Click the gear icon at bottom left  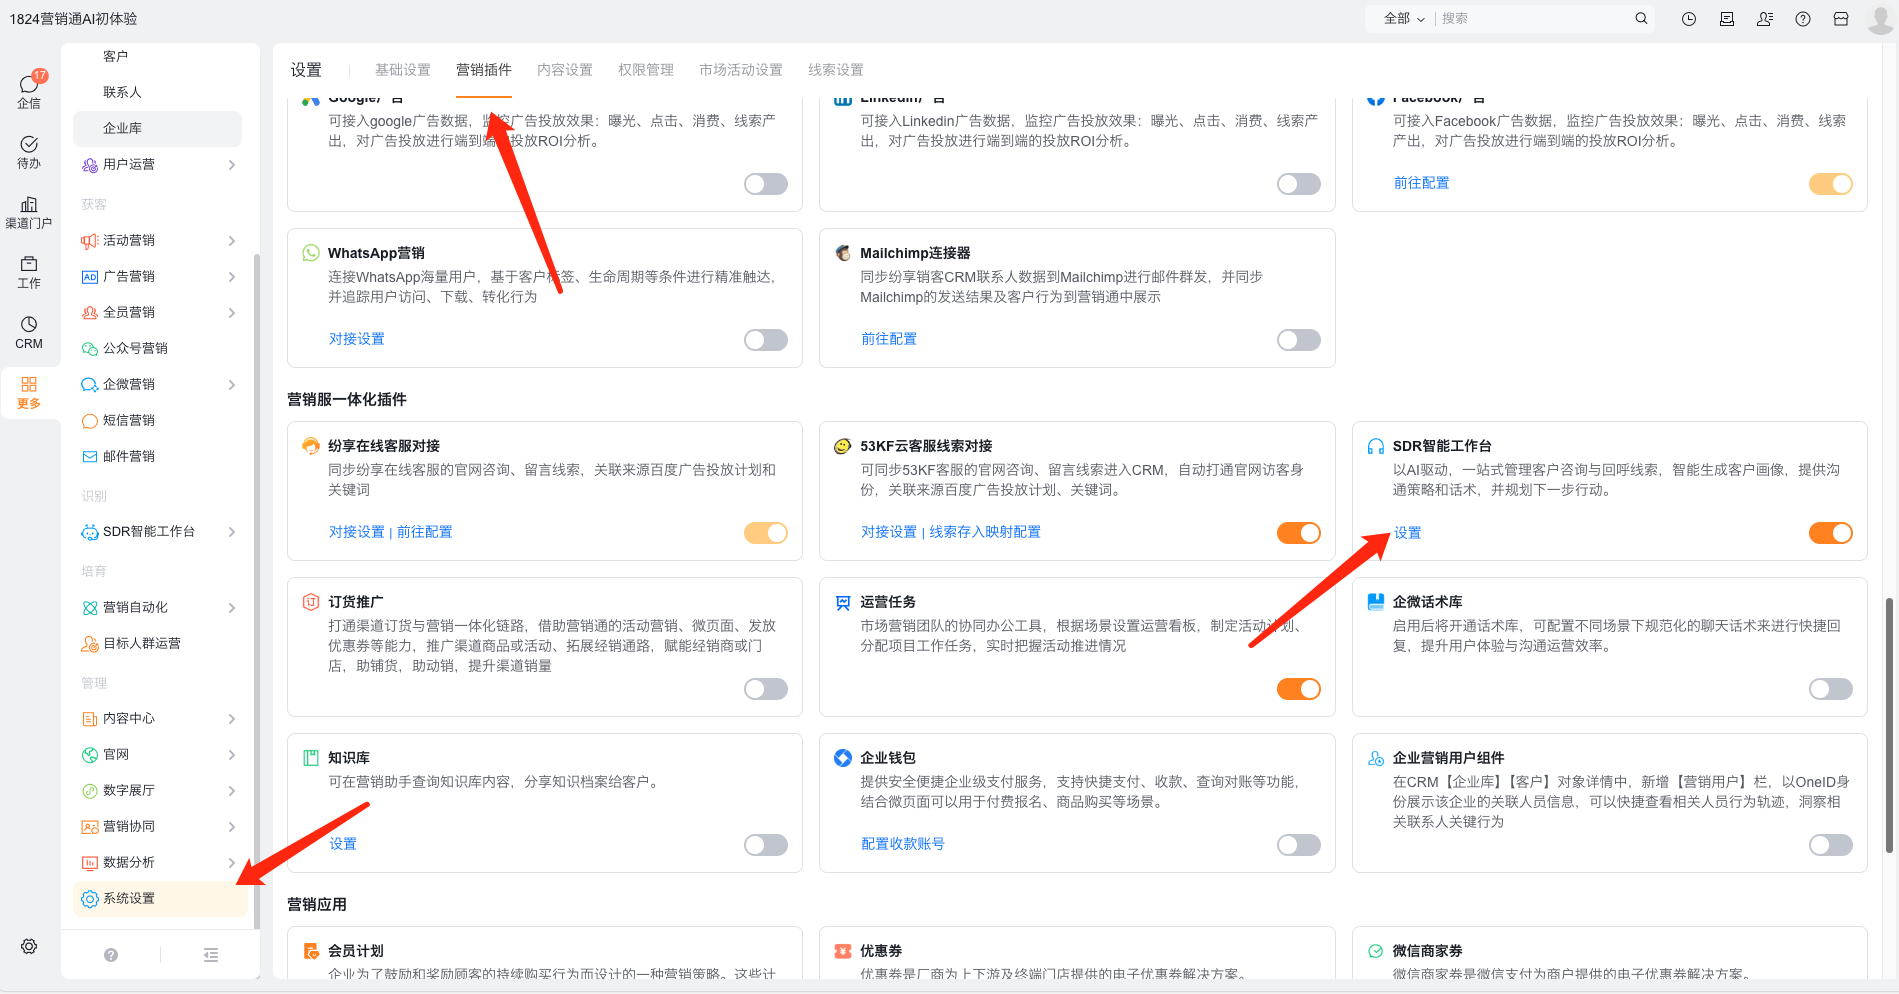29,946
